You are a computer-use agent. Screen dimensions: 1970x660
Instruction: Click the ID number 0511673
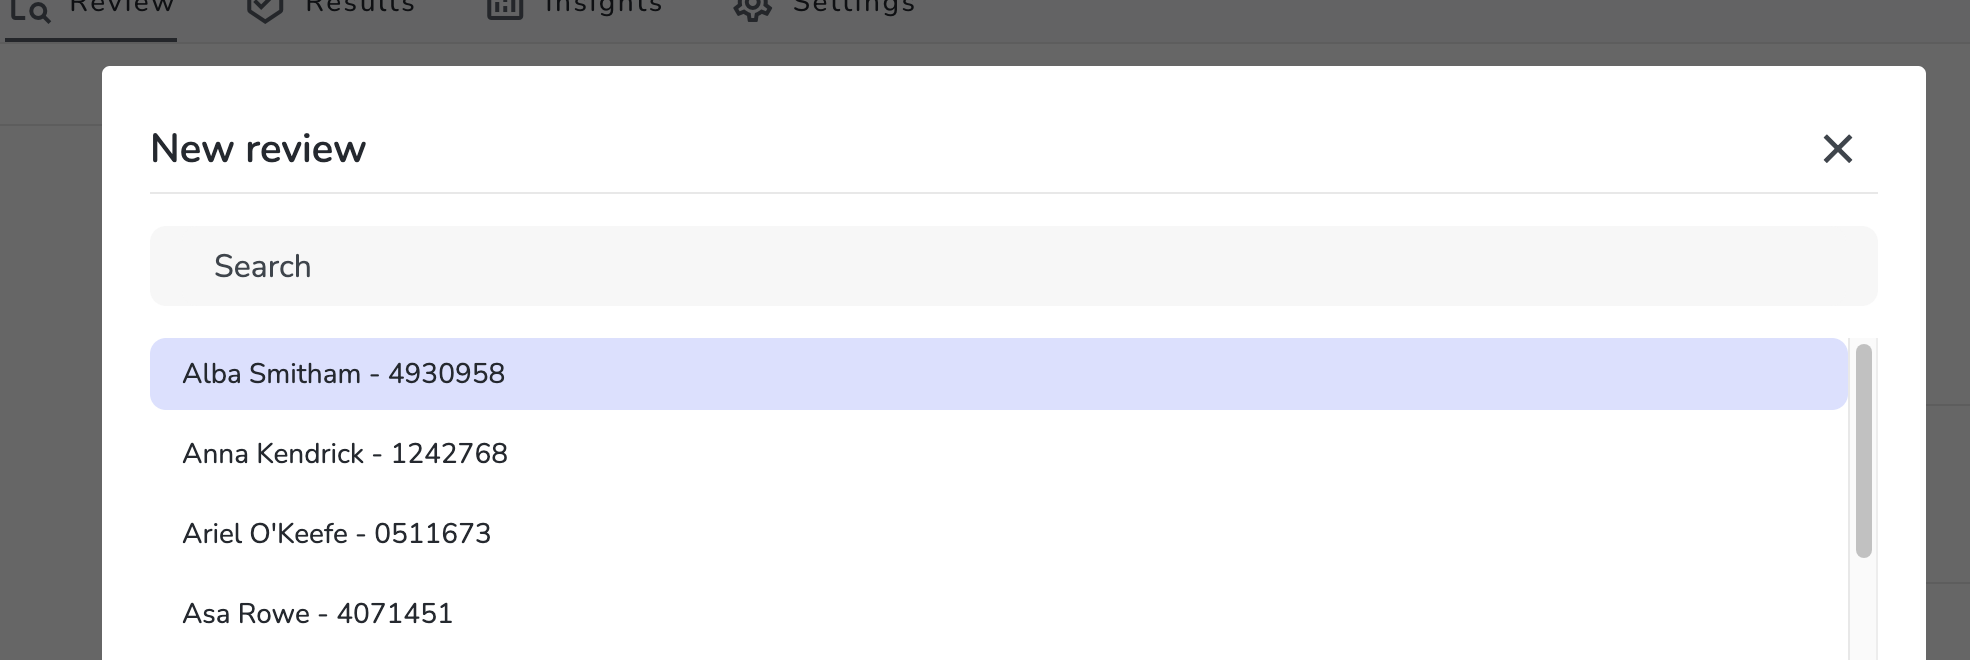(432, 534)
